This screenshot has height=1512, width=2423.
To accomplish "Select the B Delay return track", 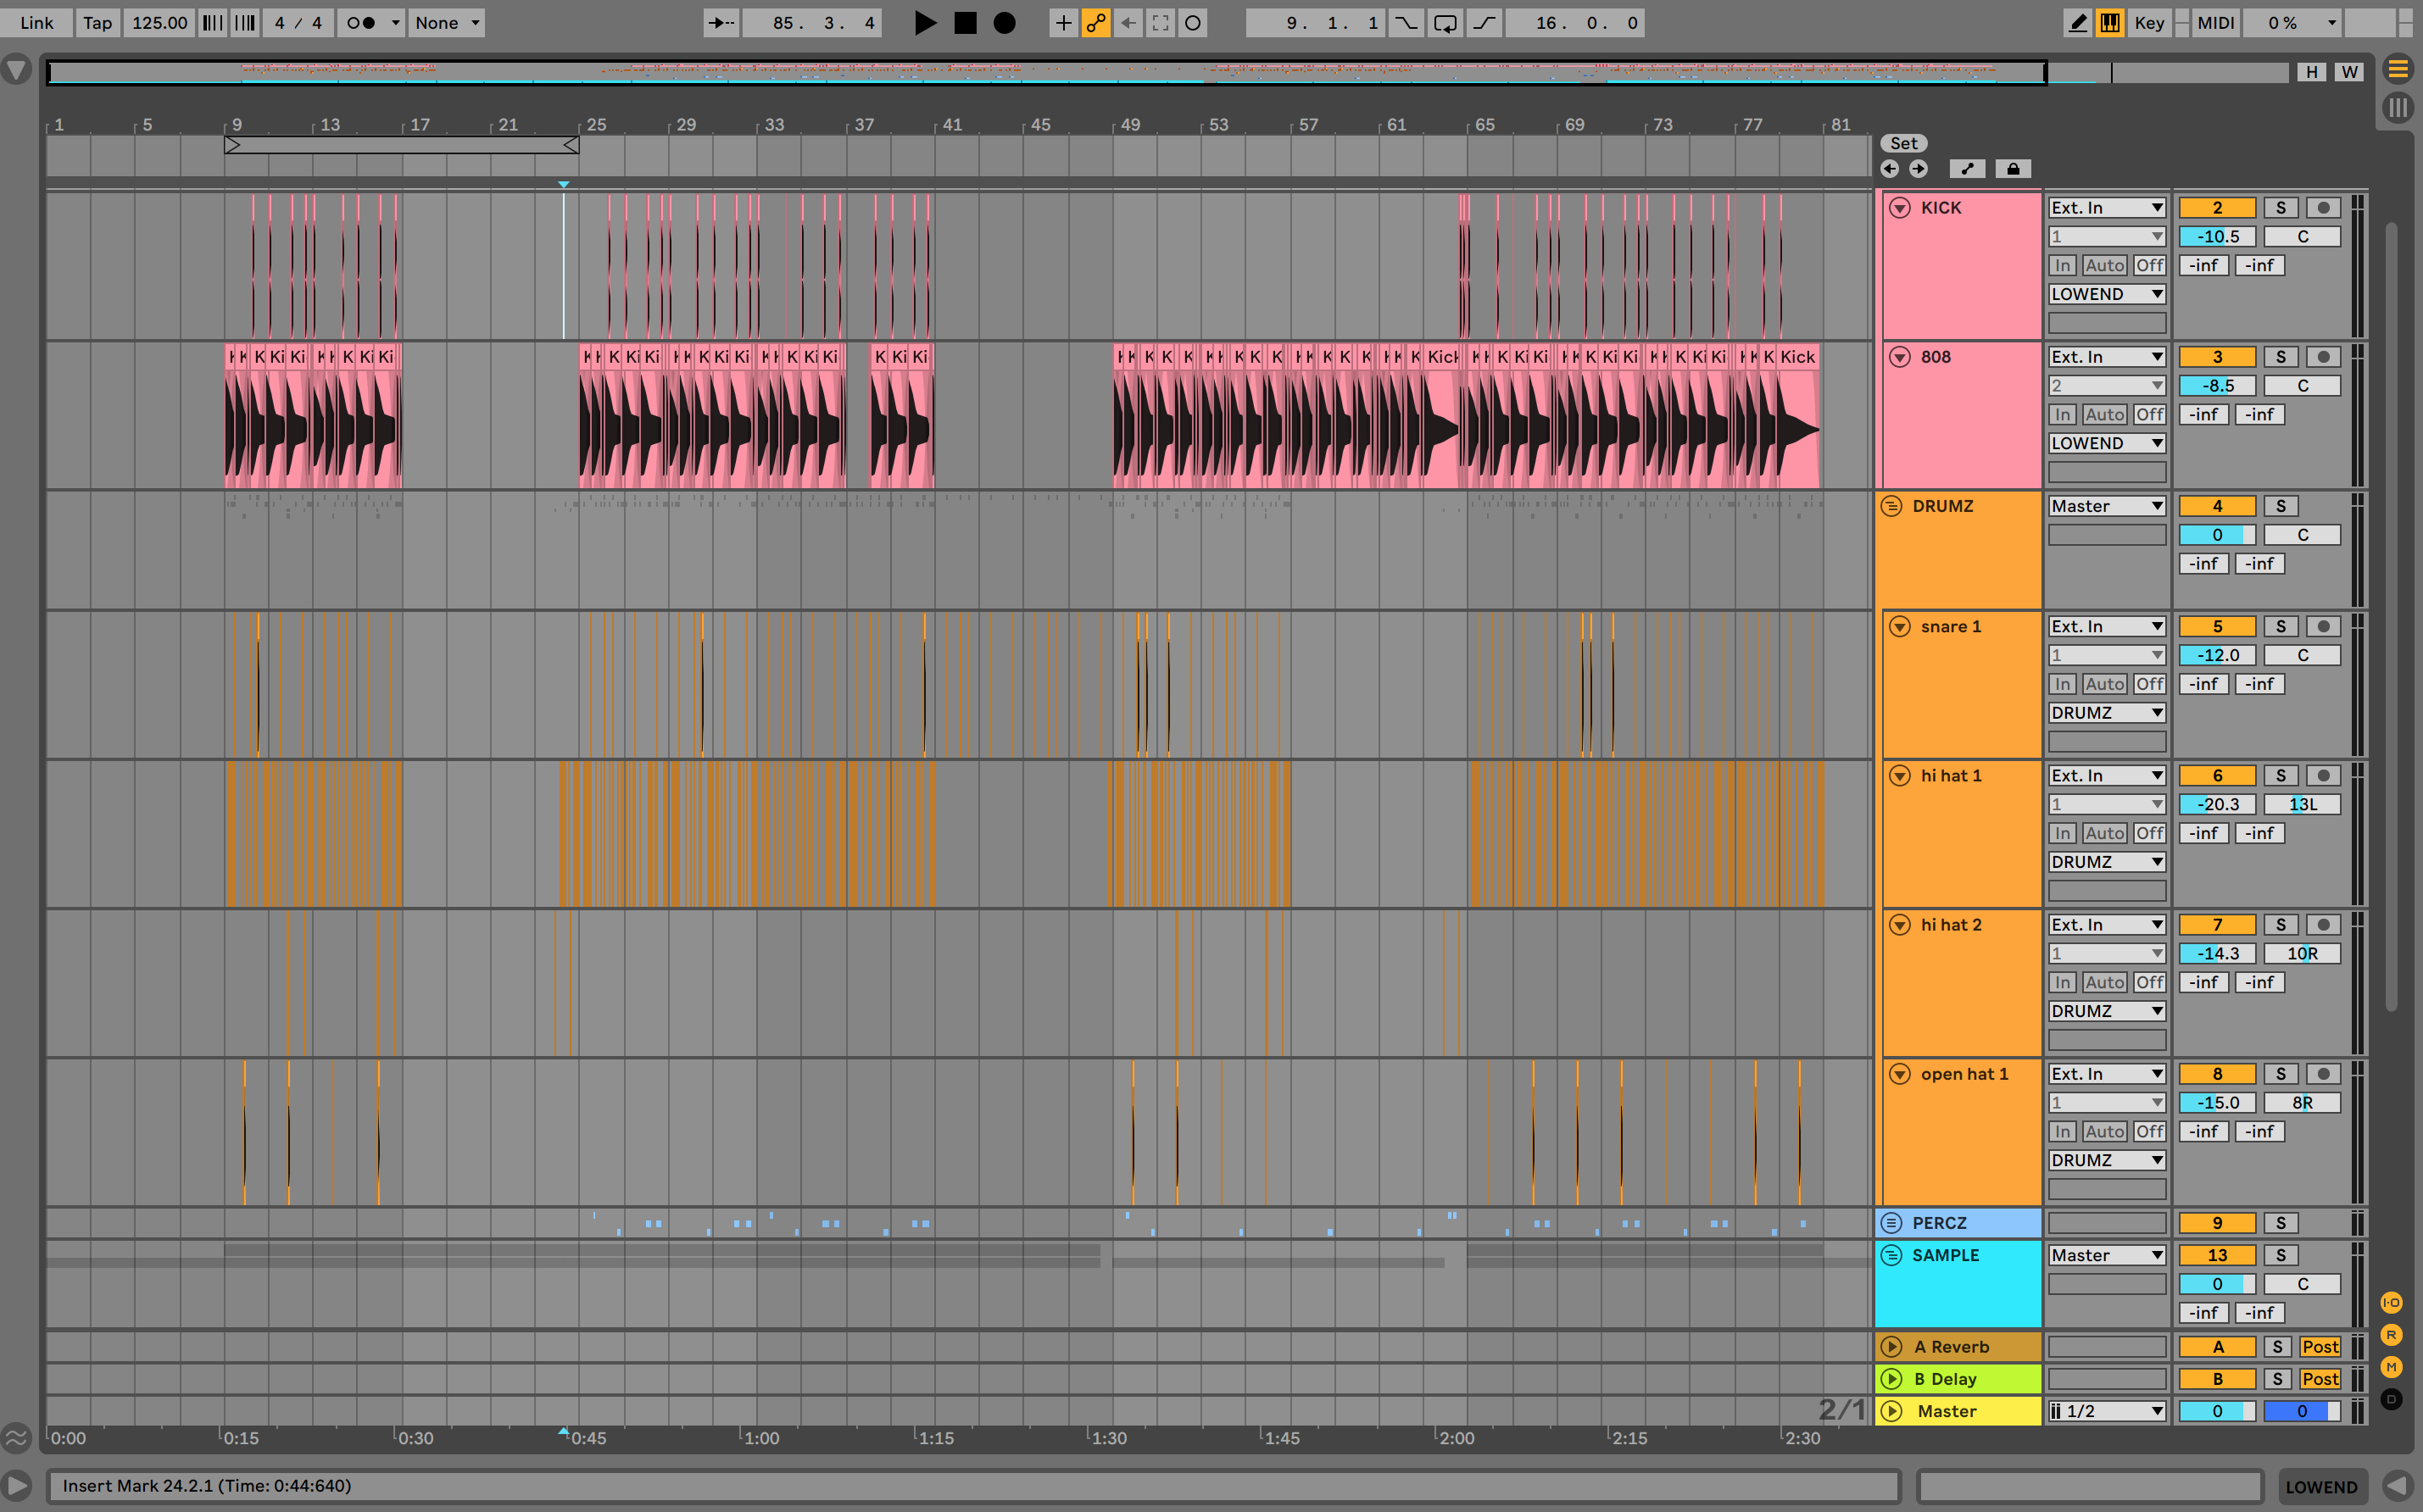I will point(1958,1379).
